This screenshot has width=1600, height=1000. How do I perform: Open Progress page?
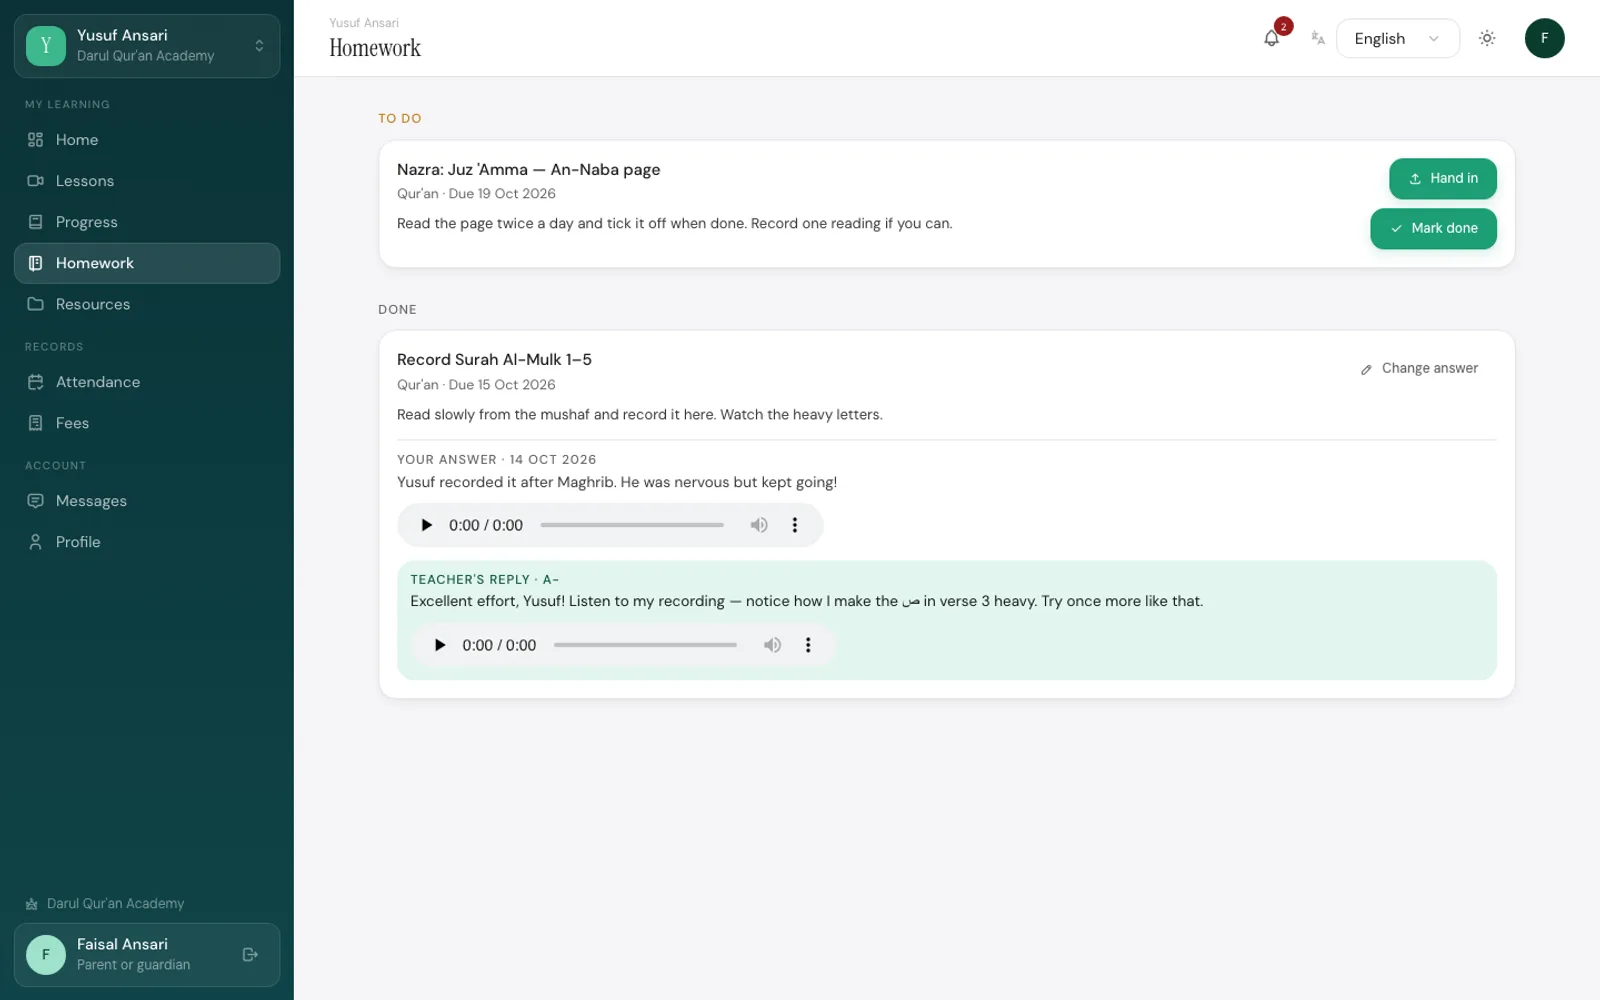pos(147,222)
